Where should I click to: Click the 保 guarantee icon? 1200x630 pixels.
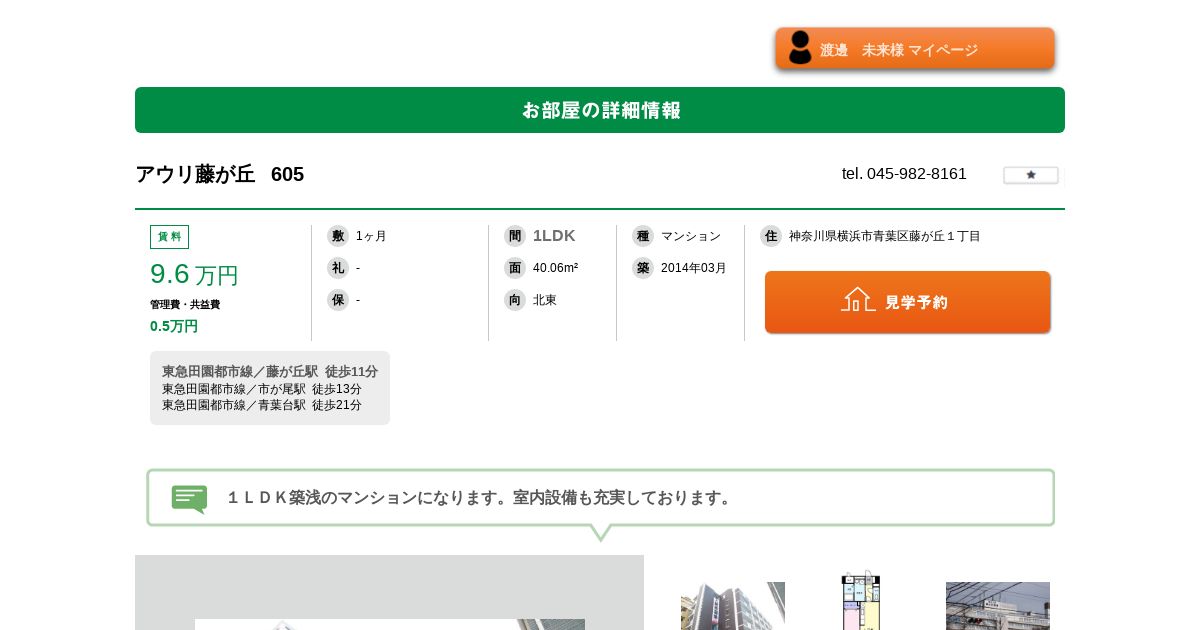click(x=338, y=300)
